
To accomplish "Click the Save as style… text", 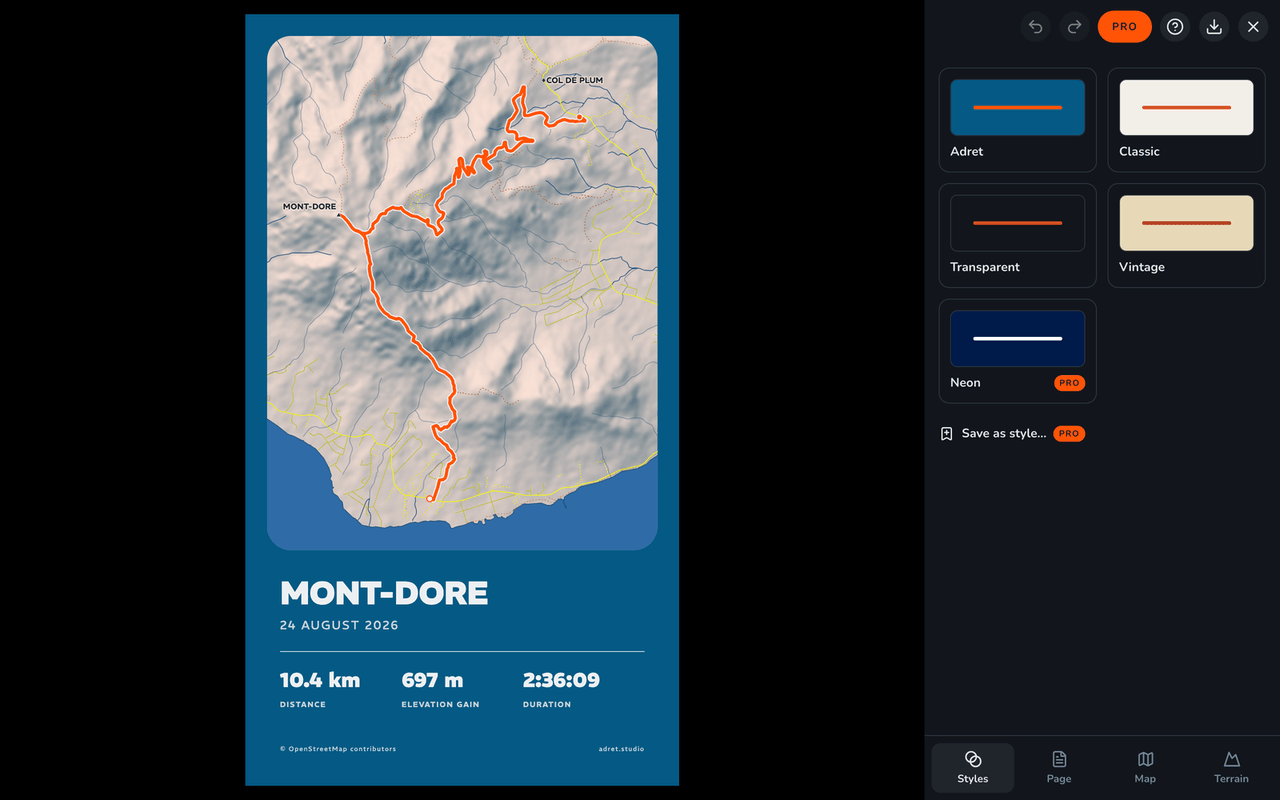I will 1004,434.
